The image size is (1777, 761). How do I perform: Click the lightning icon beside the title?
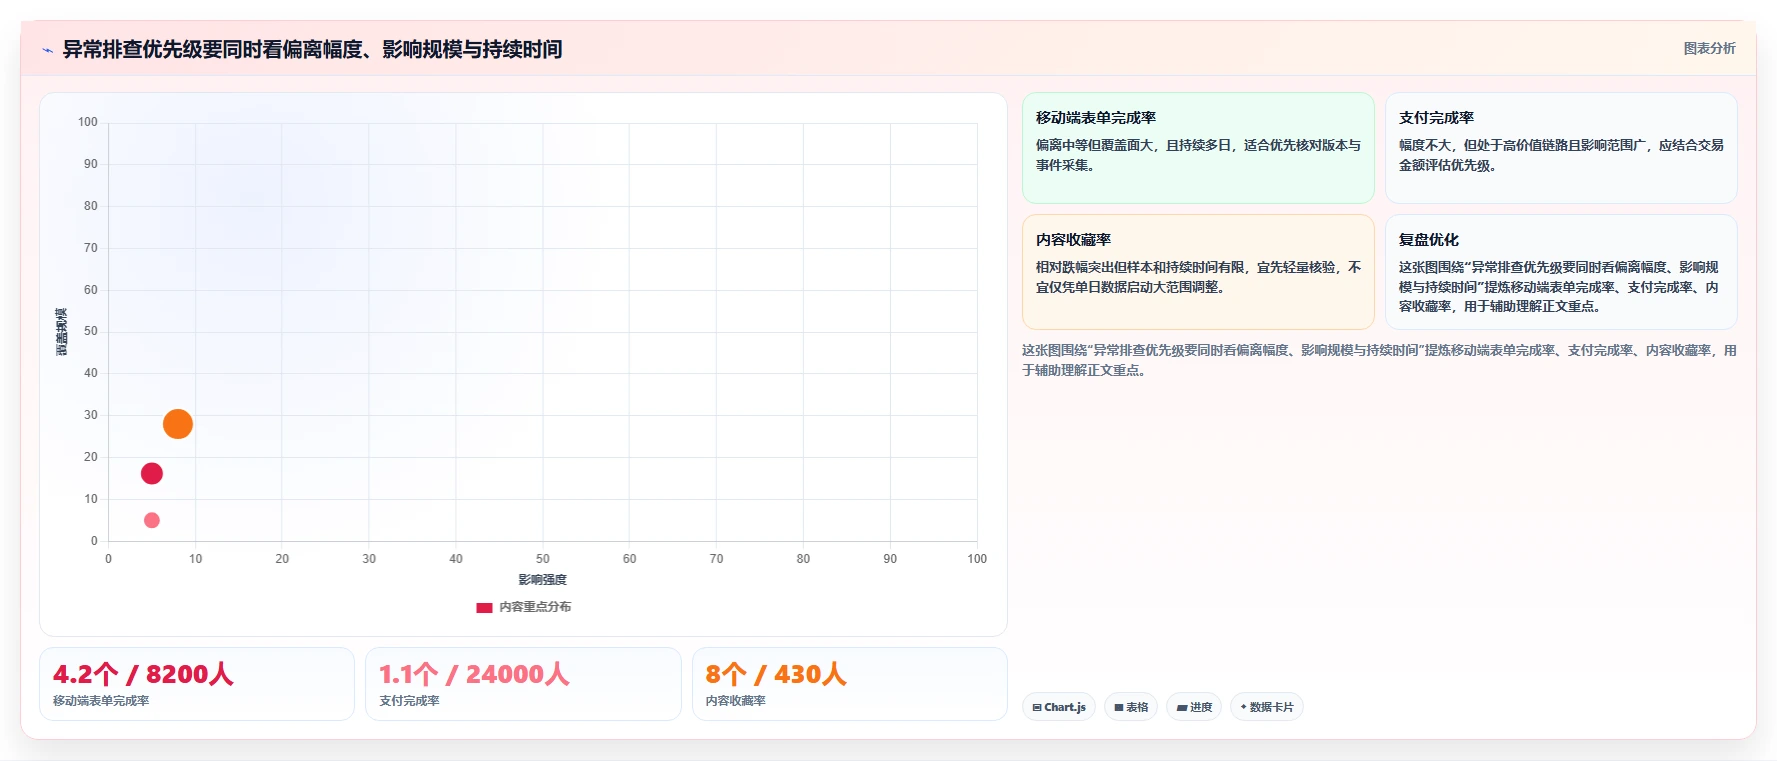[47, 50]
